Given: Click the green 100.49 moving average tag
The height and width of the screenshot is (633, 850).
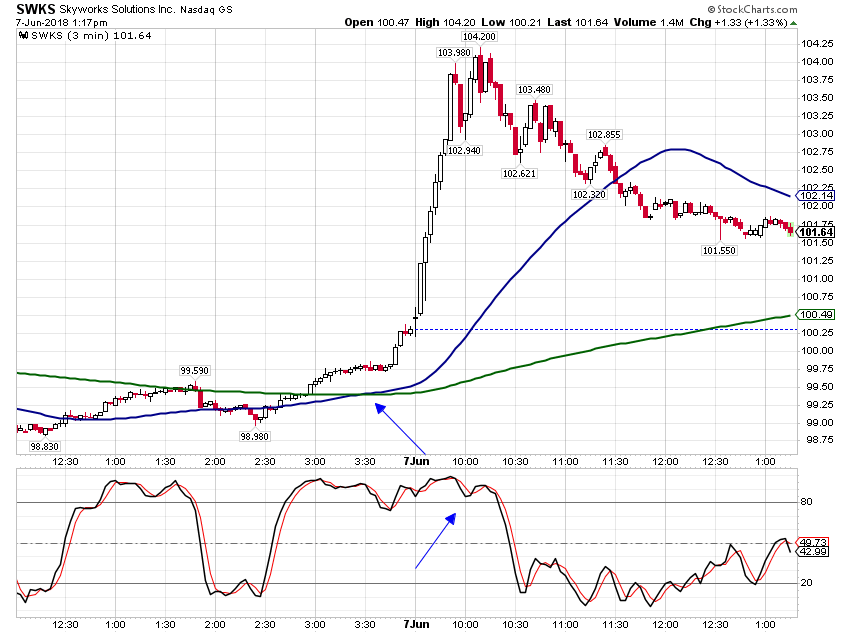Looking at the screenshot, I should tap(815, 315).
